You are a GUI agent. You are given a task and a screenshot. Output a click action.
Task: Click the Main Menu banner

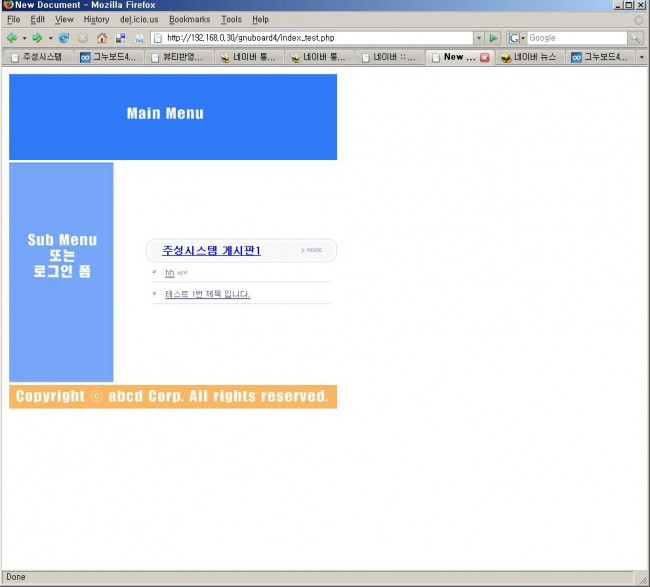[x=173, y=117]
